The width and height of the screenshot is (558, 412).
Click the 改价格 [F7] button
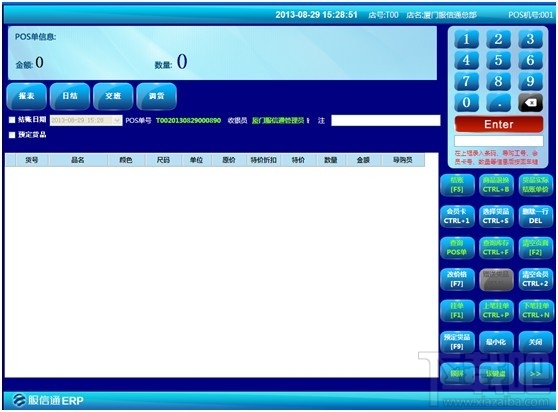(457, 279)
